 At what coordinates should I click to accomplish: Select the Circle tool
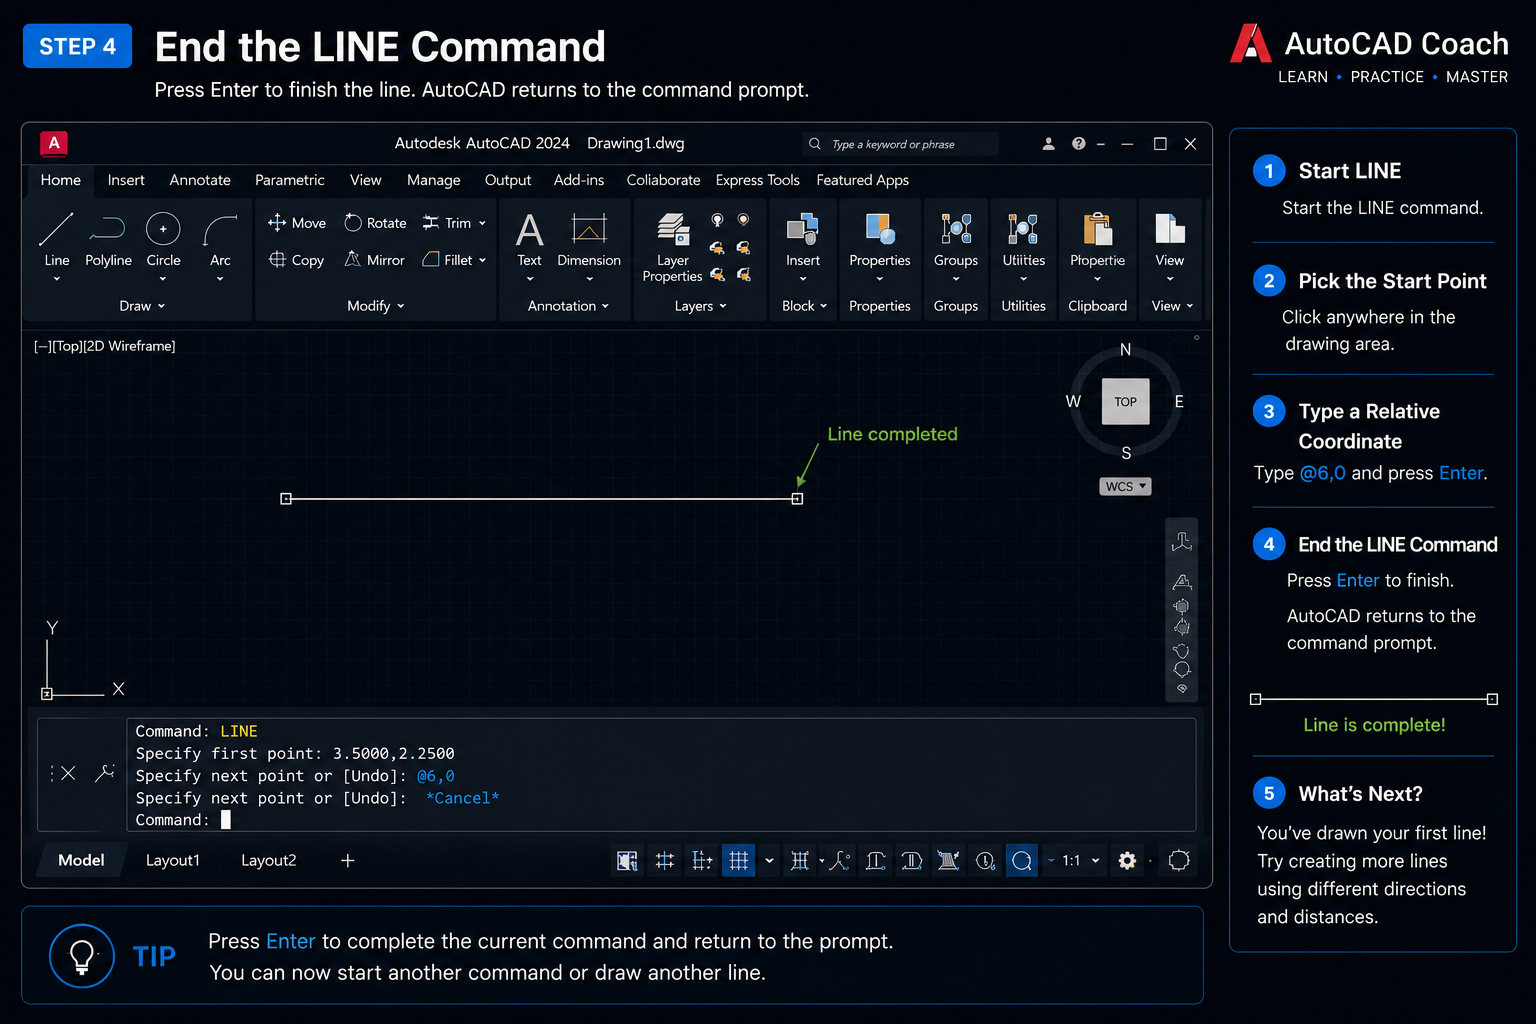click(163, 239)
